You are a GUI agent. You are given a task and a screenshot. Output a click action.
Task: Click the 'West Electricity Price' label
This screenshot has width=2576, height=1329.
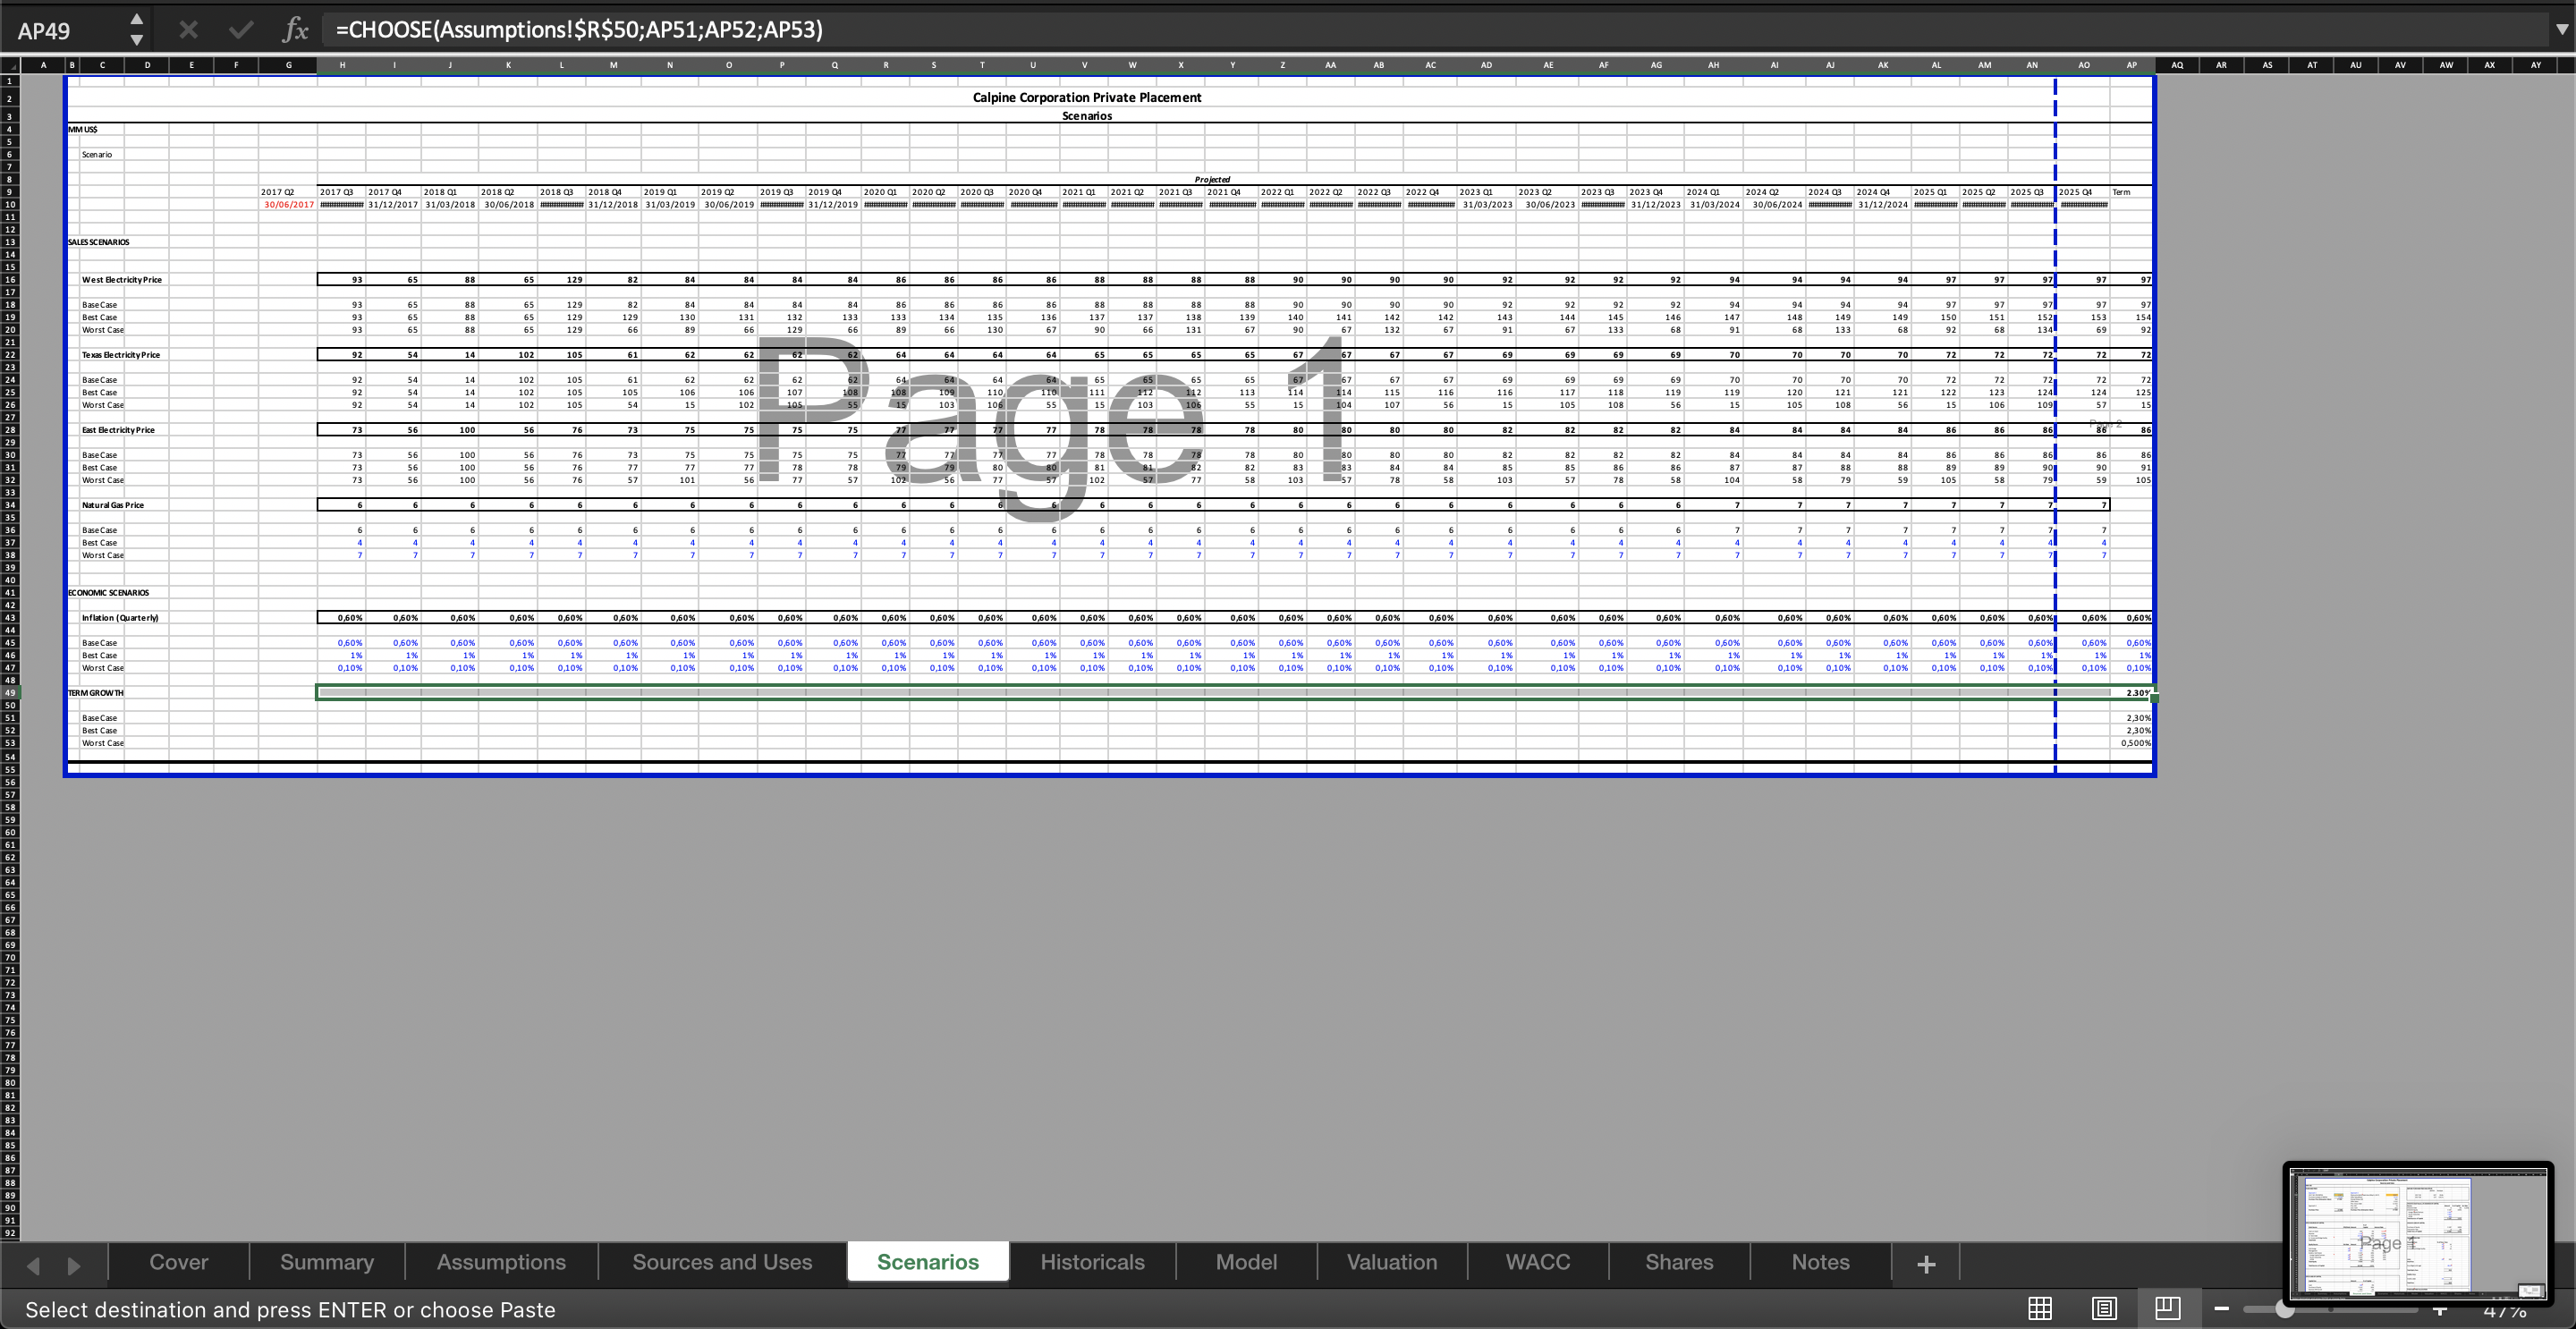point(121,280)
